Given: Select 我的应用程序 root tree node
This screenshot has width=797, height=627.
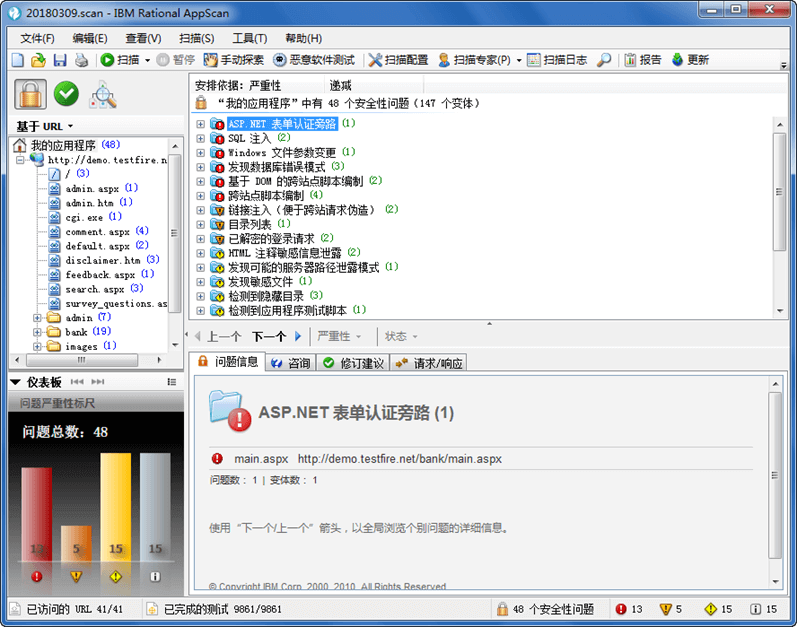Looking at the screenshot, I should 63,145.
